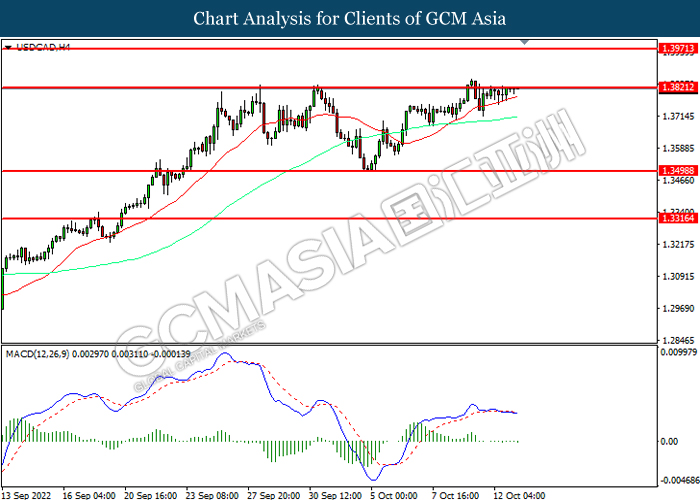Click the 12 Oct 04:00 time label
This screenshot has height=500, width=700.
click(519, 495)
